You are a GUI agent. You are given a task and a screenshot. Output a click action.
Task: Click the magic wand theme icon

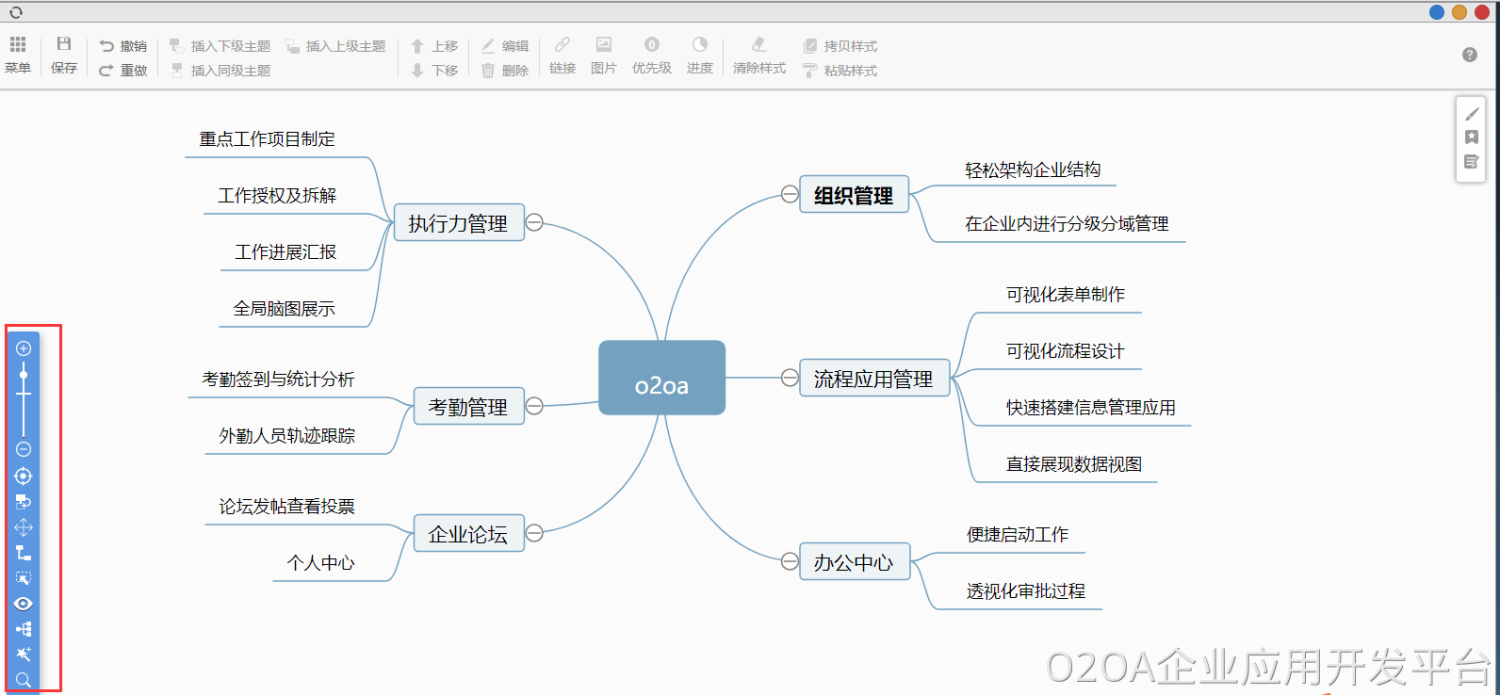(24, 654)
